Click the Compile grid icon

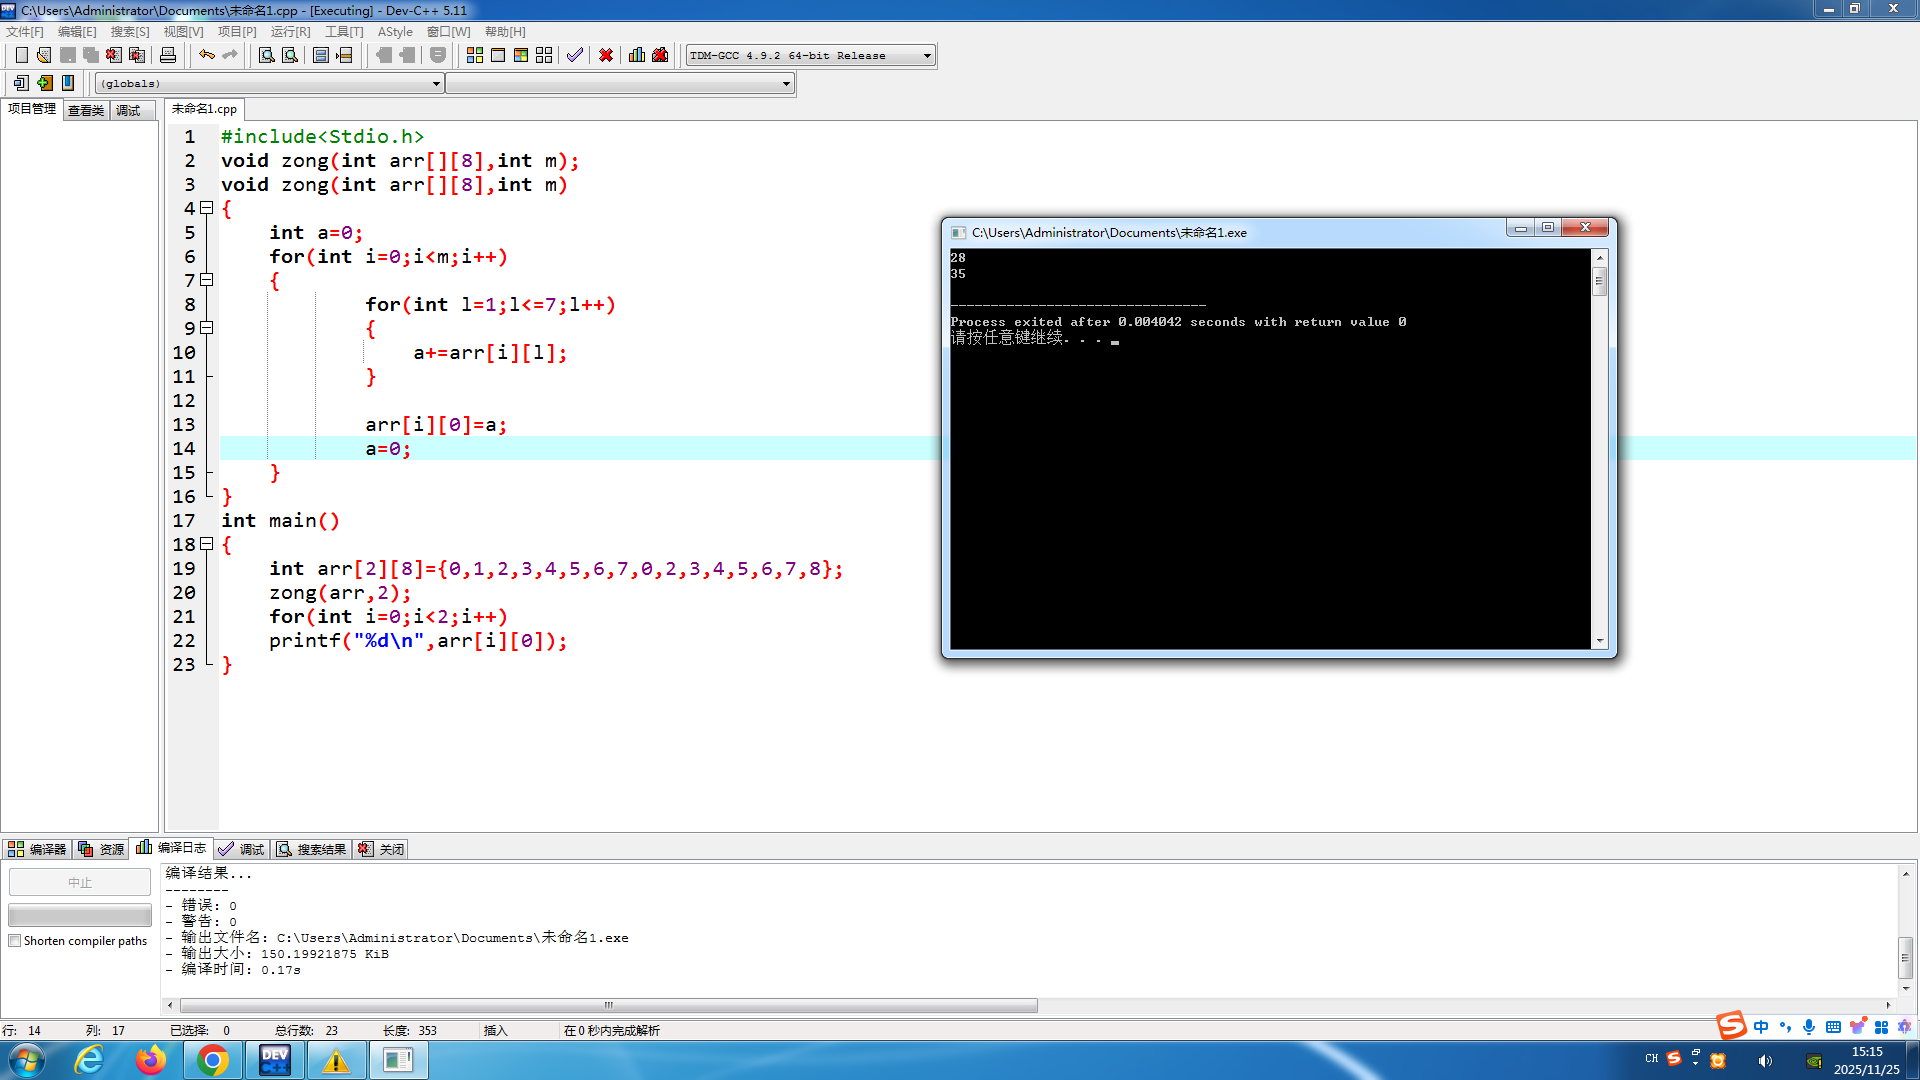[475, 55]
